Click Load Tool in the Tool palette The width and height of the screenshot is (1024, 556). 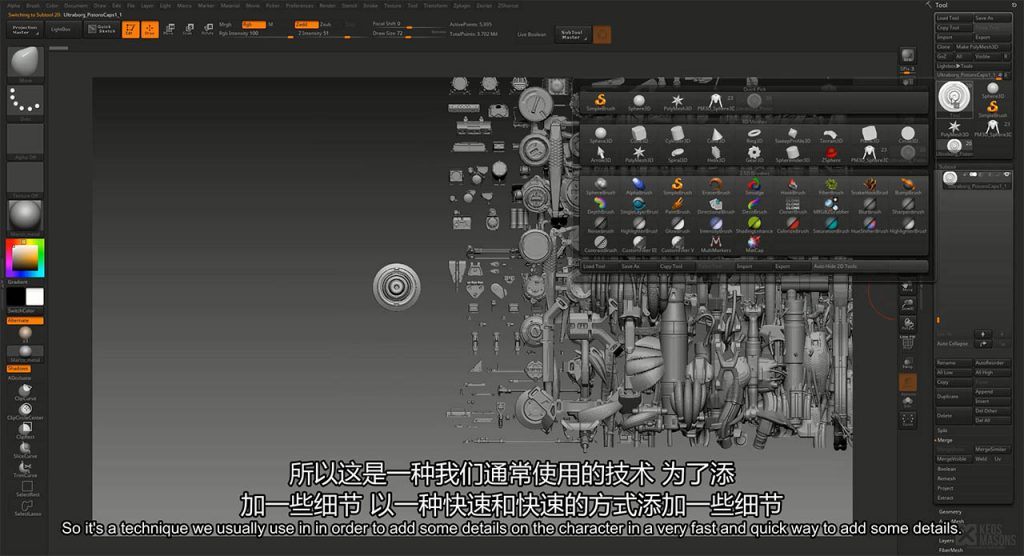pos(953,18)
